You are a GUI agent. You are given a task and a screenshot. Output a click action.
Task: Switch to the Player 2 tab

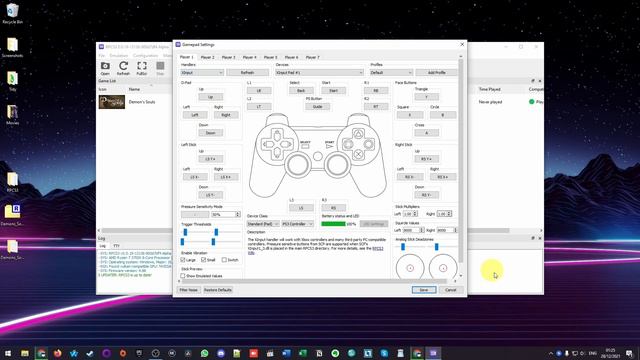tap(207, 57)
